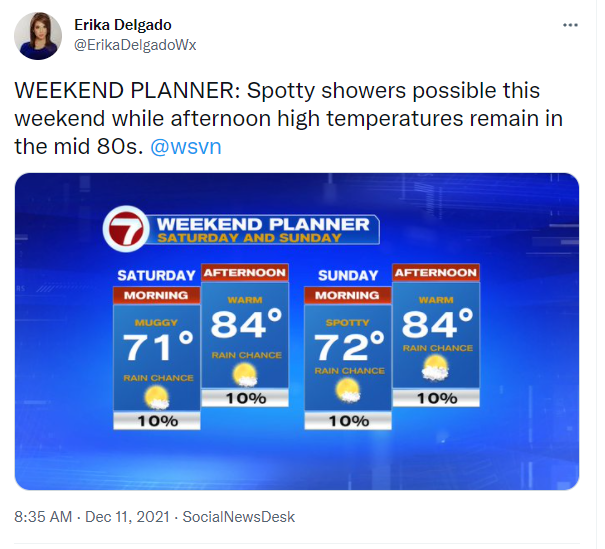605x549 pixels.
Task: Click the tweet text about spotty showers
Action: [287, 119]
